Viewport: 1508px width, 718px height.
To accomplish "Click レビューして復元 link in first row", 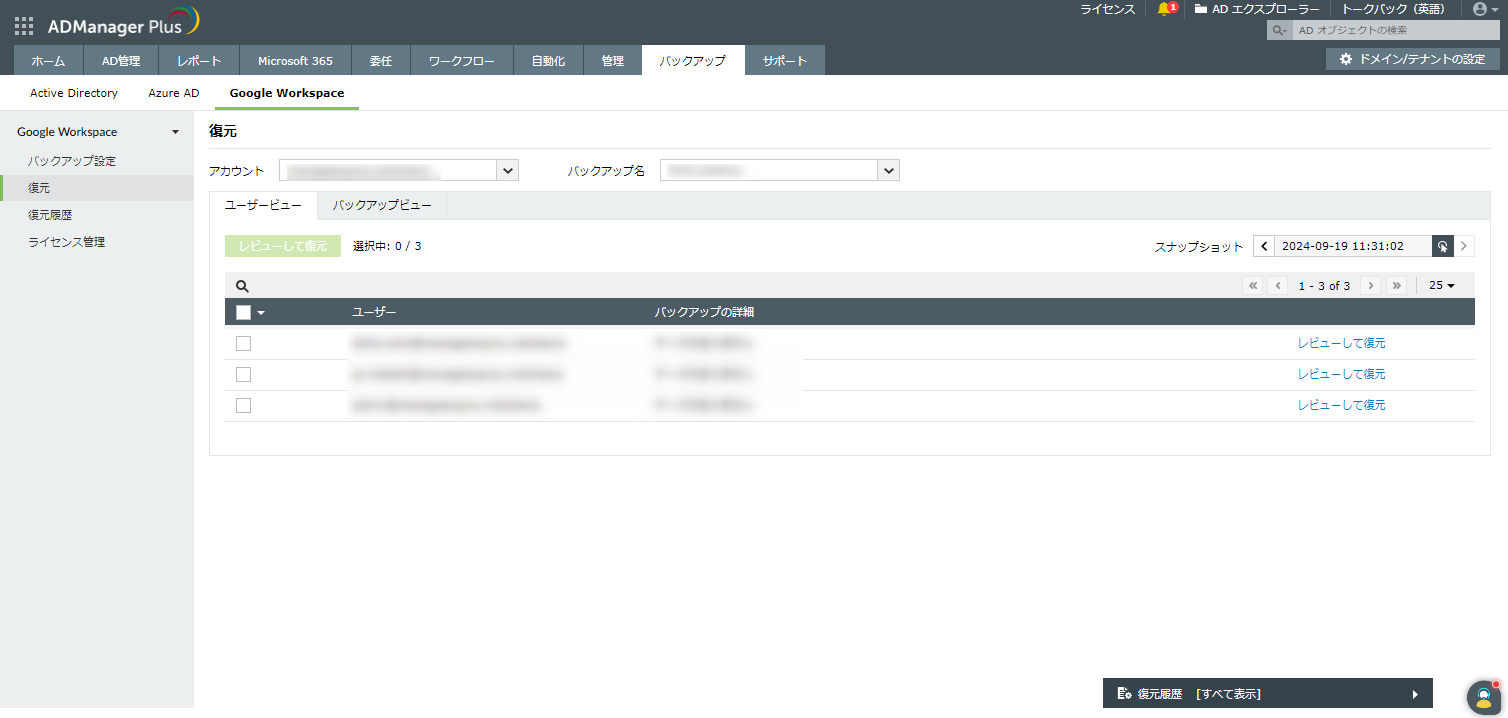I will [x=1341, y=343].
